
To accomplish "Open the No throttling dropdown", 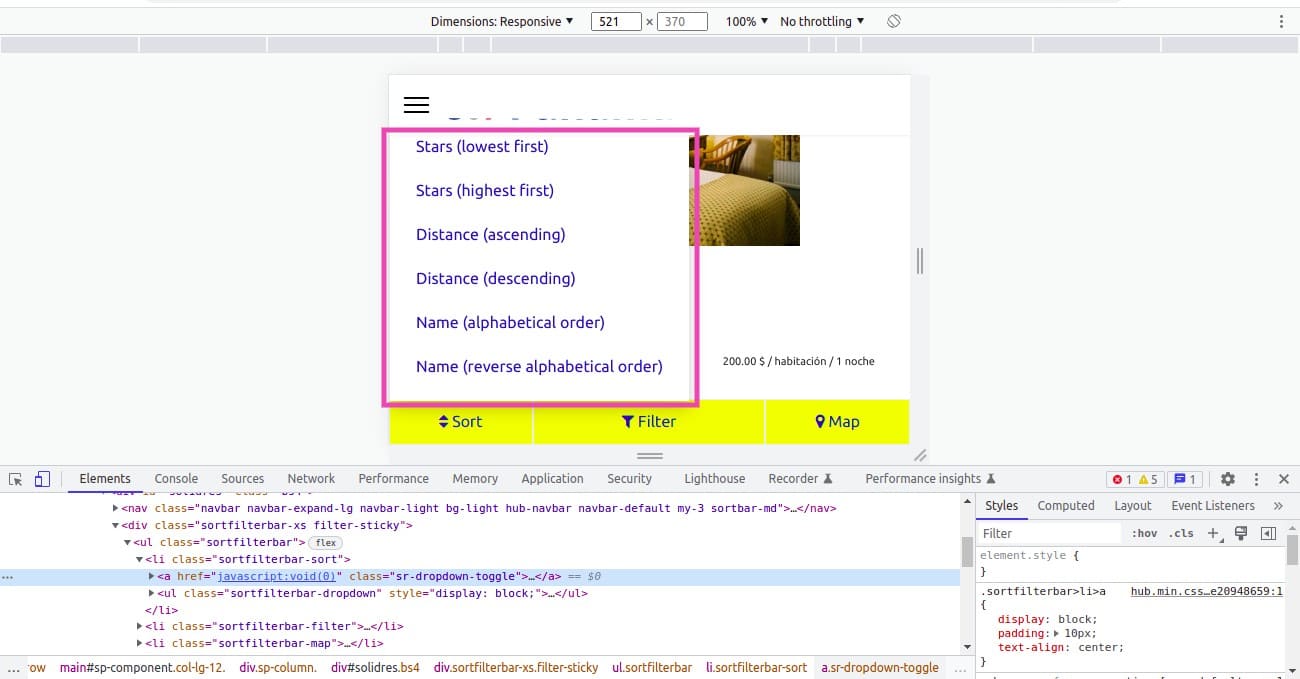I will (x=822, y=21).
